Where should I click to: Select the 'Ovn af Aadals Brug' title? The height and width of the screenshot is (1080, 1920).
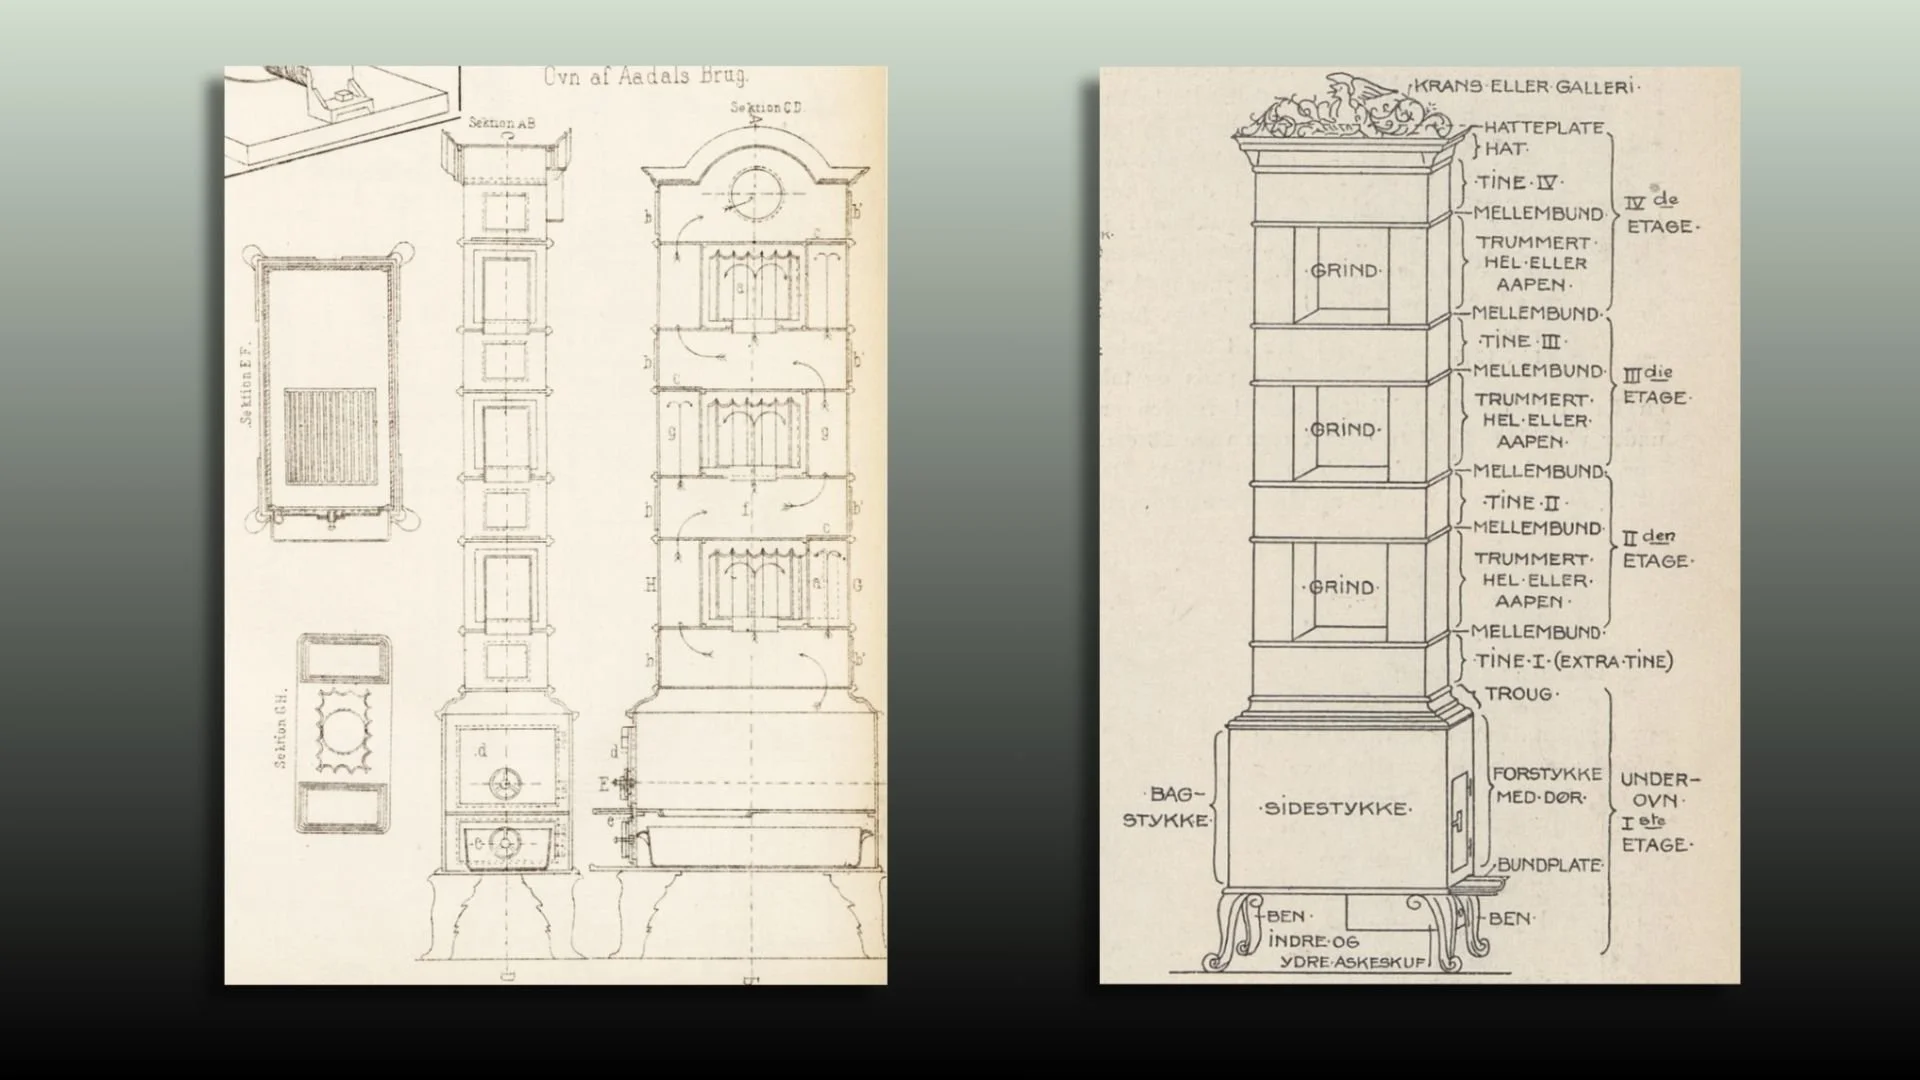click(x=646, y=77)
